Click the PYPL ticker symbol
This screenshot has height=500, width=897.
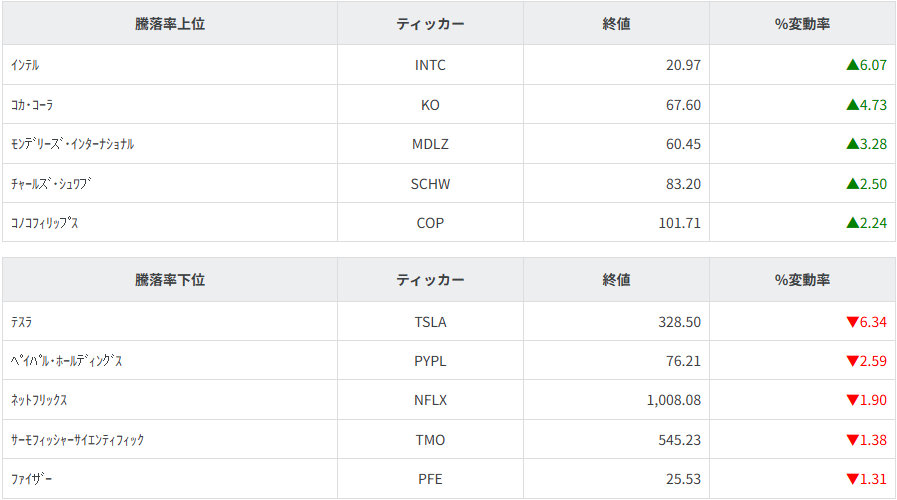click(430, 361)
